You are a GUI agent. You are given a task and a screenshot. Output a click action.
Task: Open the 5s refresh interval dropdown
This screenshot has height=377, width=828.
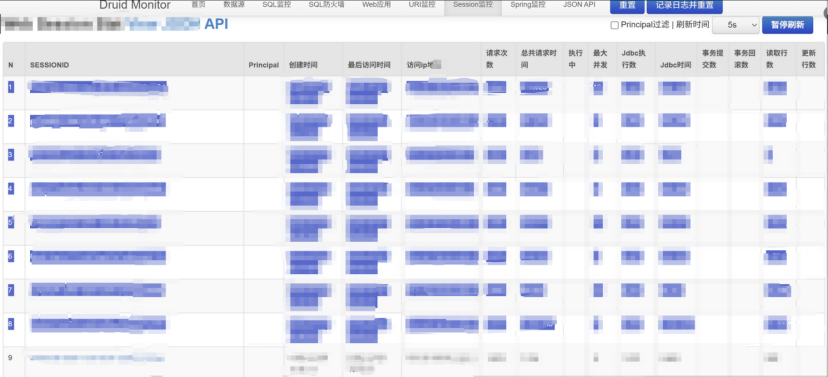pyautogui.click(x=735, y=25)
